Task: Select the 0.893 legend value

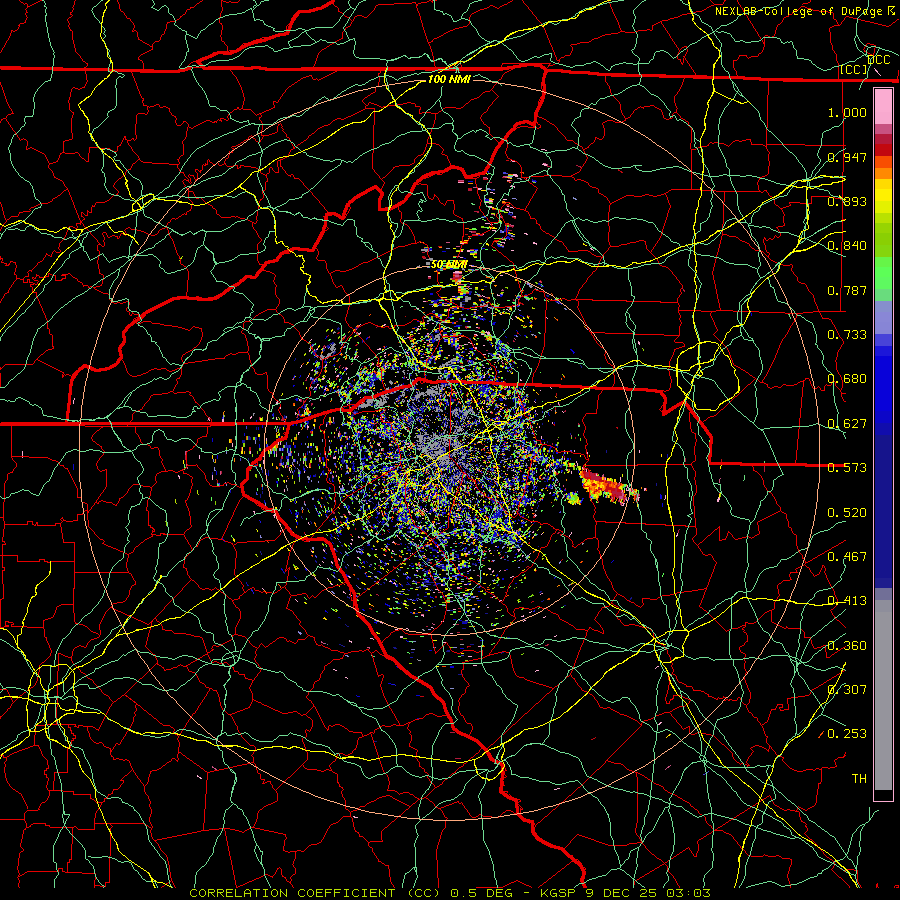Action: point(847,201)
